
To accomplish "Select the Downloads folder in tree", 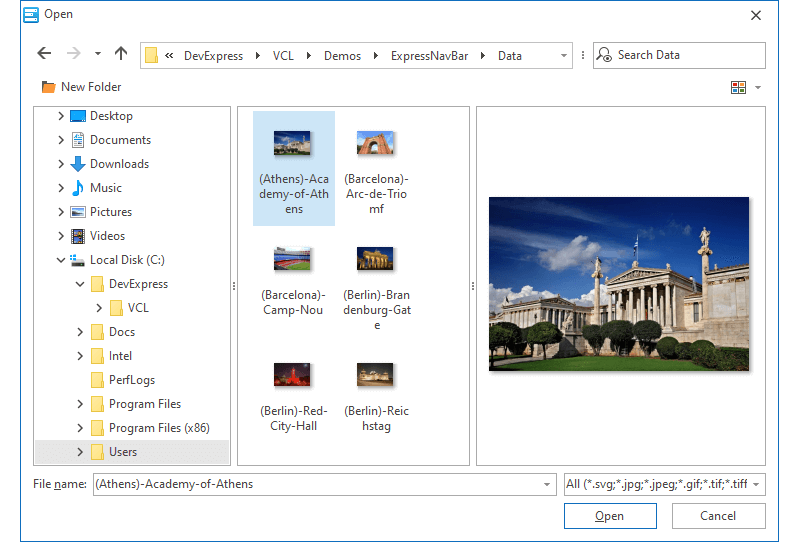I will (x=119, y=164).
